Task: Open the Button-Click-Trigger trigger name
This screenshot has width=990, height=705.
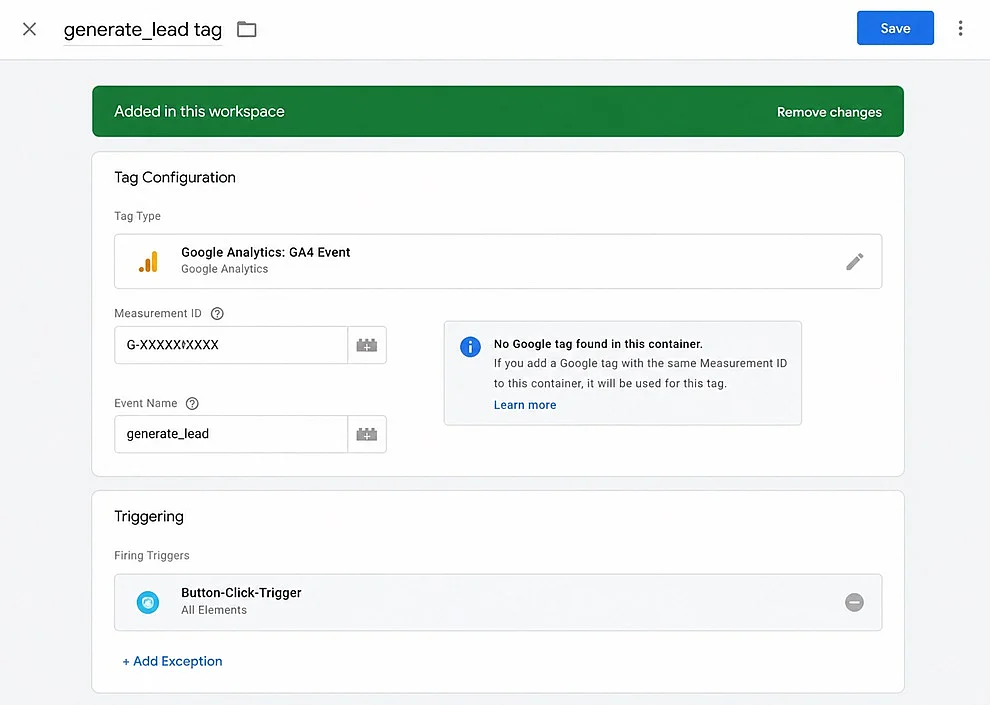Action: point(241,593)
